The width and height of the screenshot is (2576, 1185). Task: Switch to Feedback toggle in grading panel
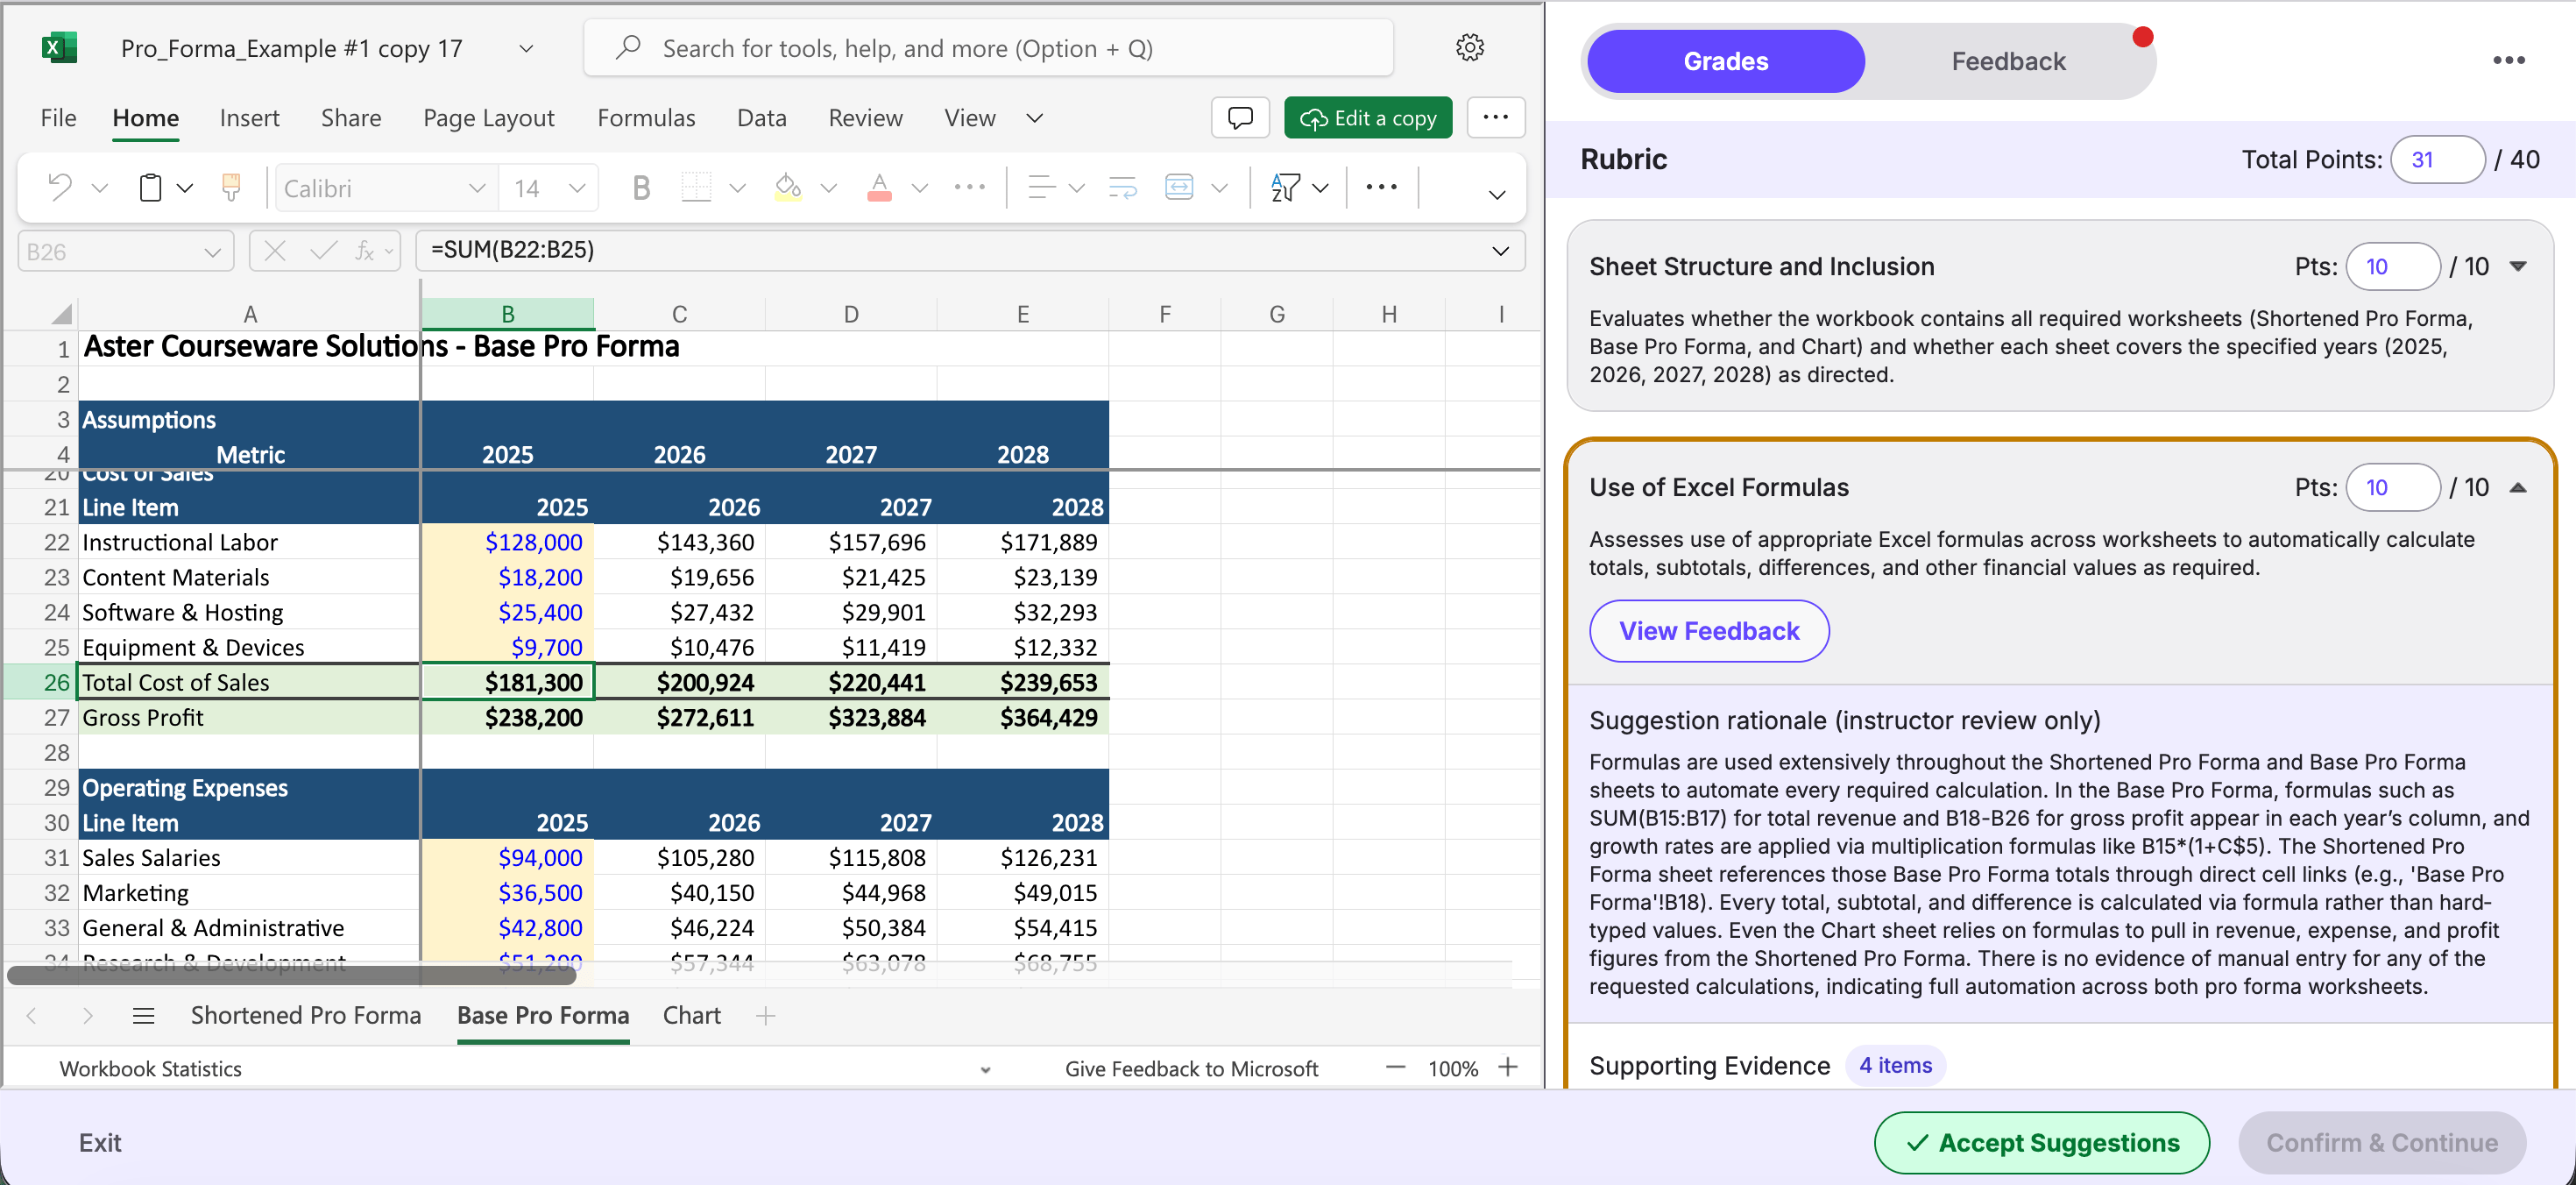[2008, 61]
